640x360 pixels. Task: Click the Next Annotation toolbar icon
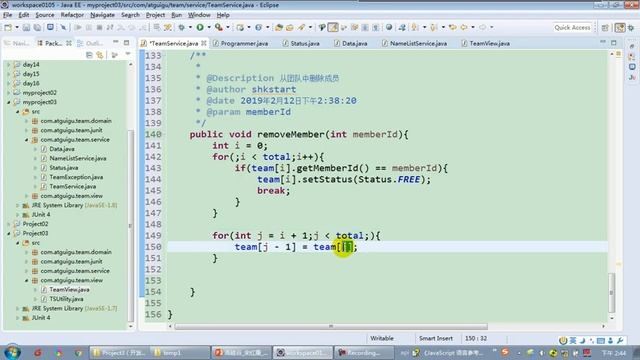(415, 27)
